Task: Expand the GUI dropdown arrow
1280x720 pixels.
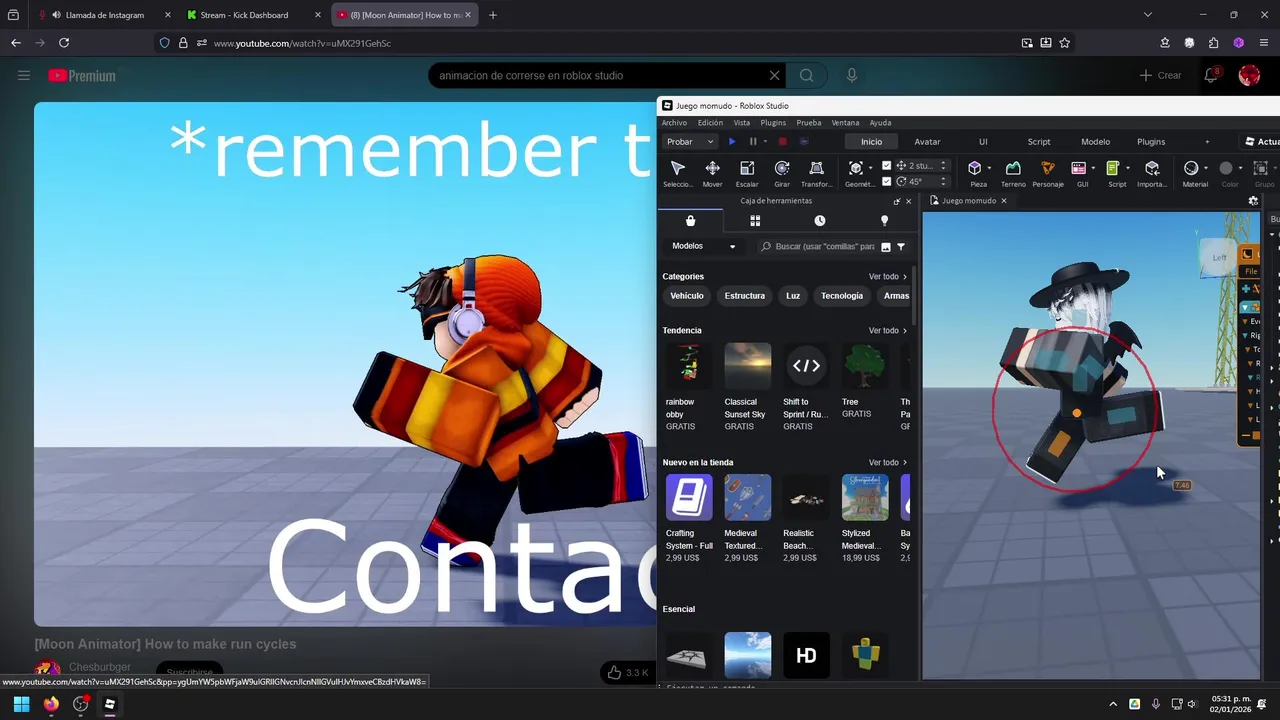Action: [1093, 168]
